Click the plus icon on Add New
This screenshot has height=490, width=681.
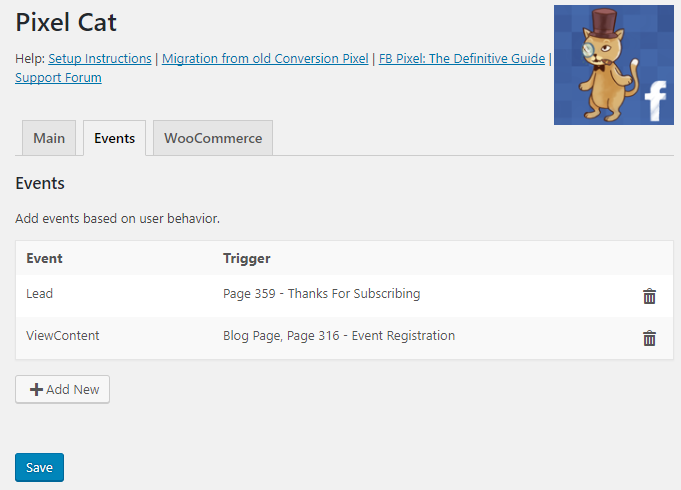coord(36,389)
